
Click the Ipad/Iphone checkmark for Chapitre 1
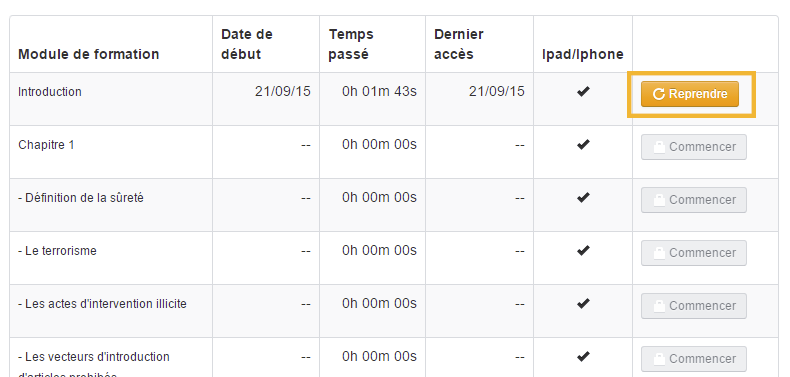tap(583, 145)
